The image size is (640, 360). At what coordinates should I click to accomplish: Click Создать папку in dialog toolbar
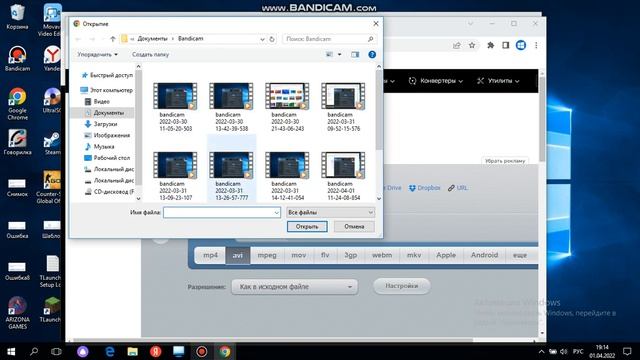[x=150, y=54]
